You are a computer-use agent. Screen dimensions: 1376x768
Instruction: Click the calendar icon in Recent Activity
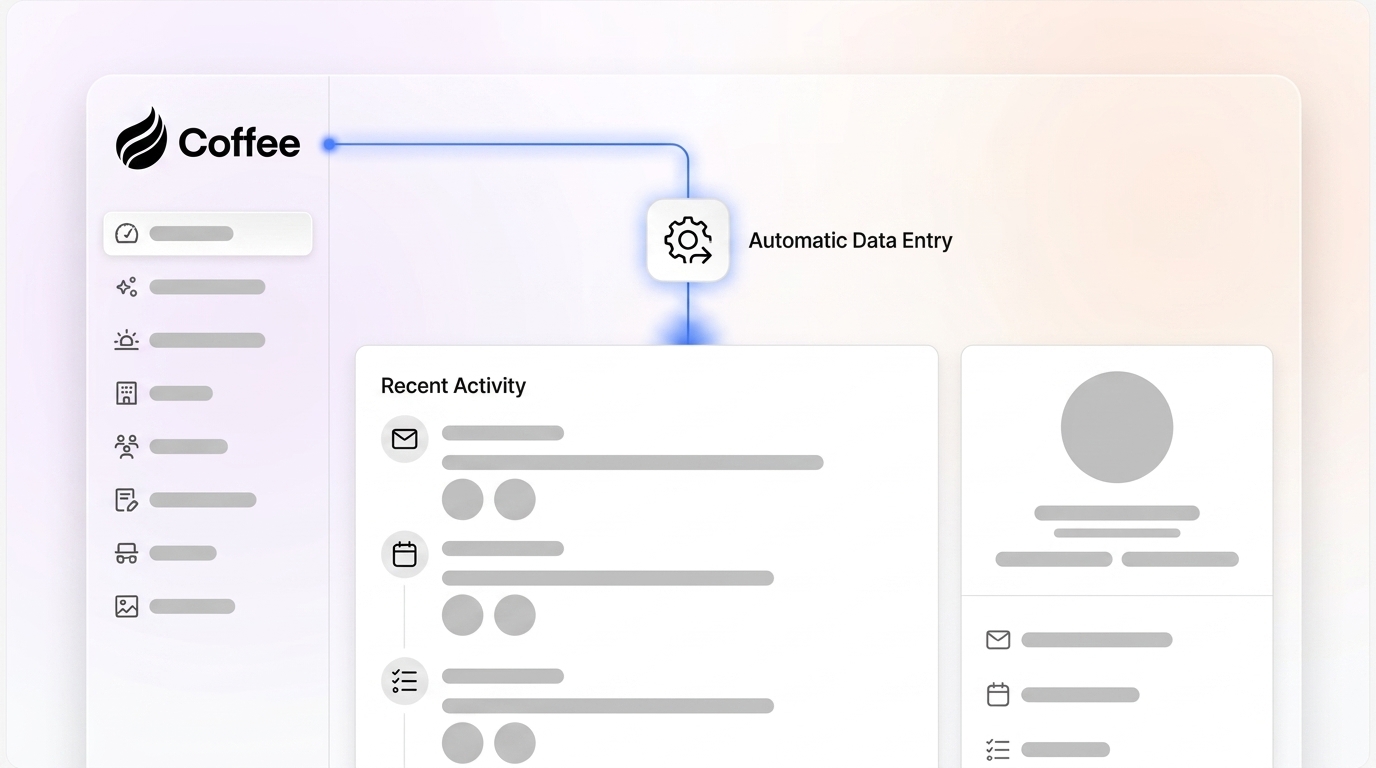click(x=404, y=554)
